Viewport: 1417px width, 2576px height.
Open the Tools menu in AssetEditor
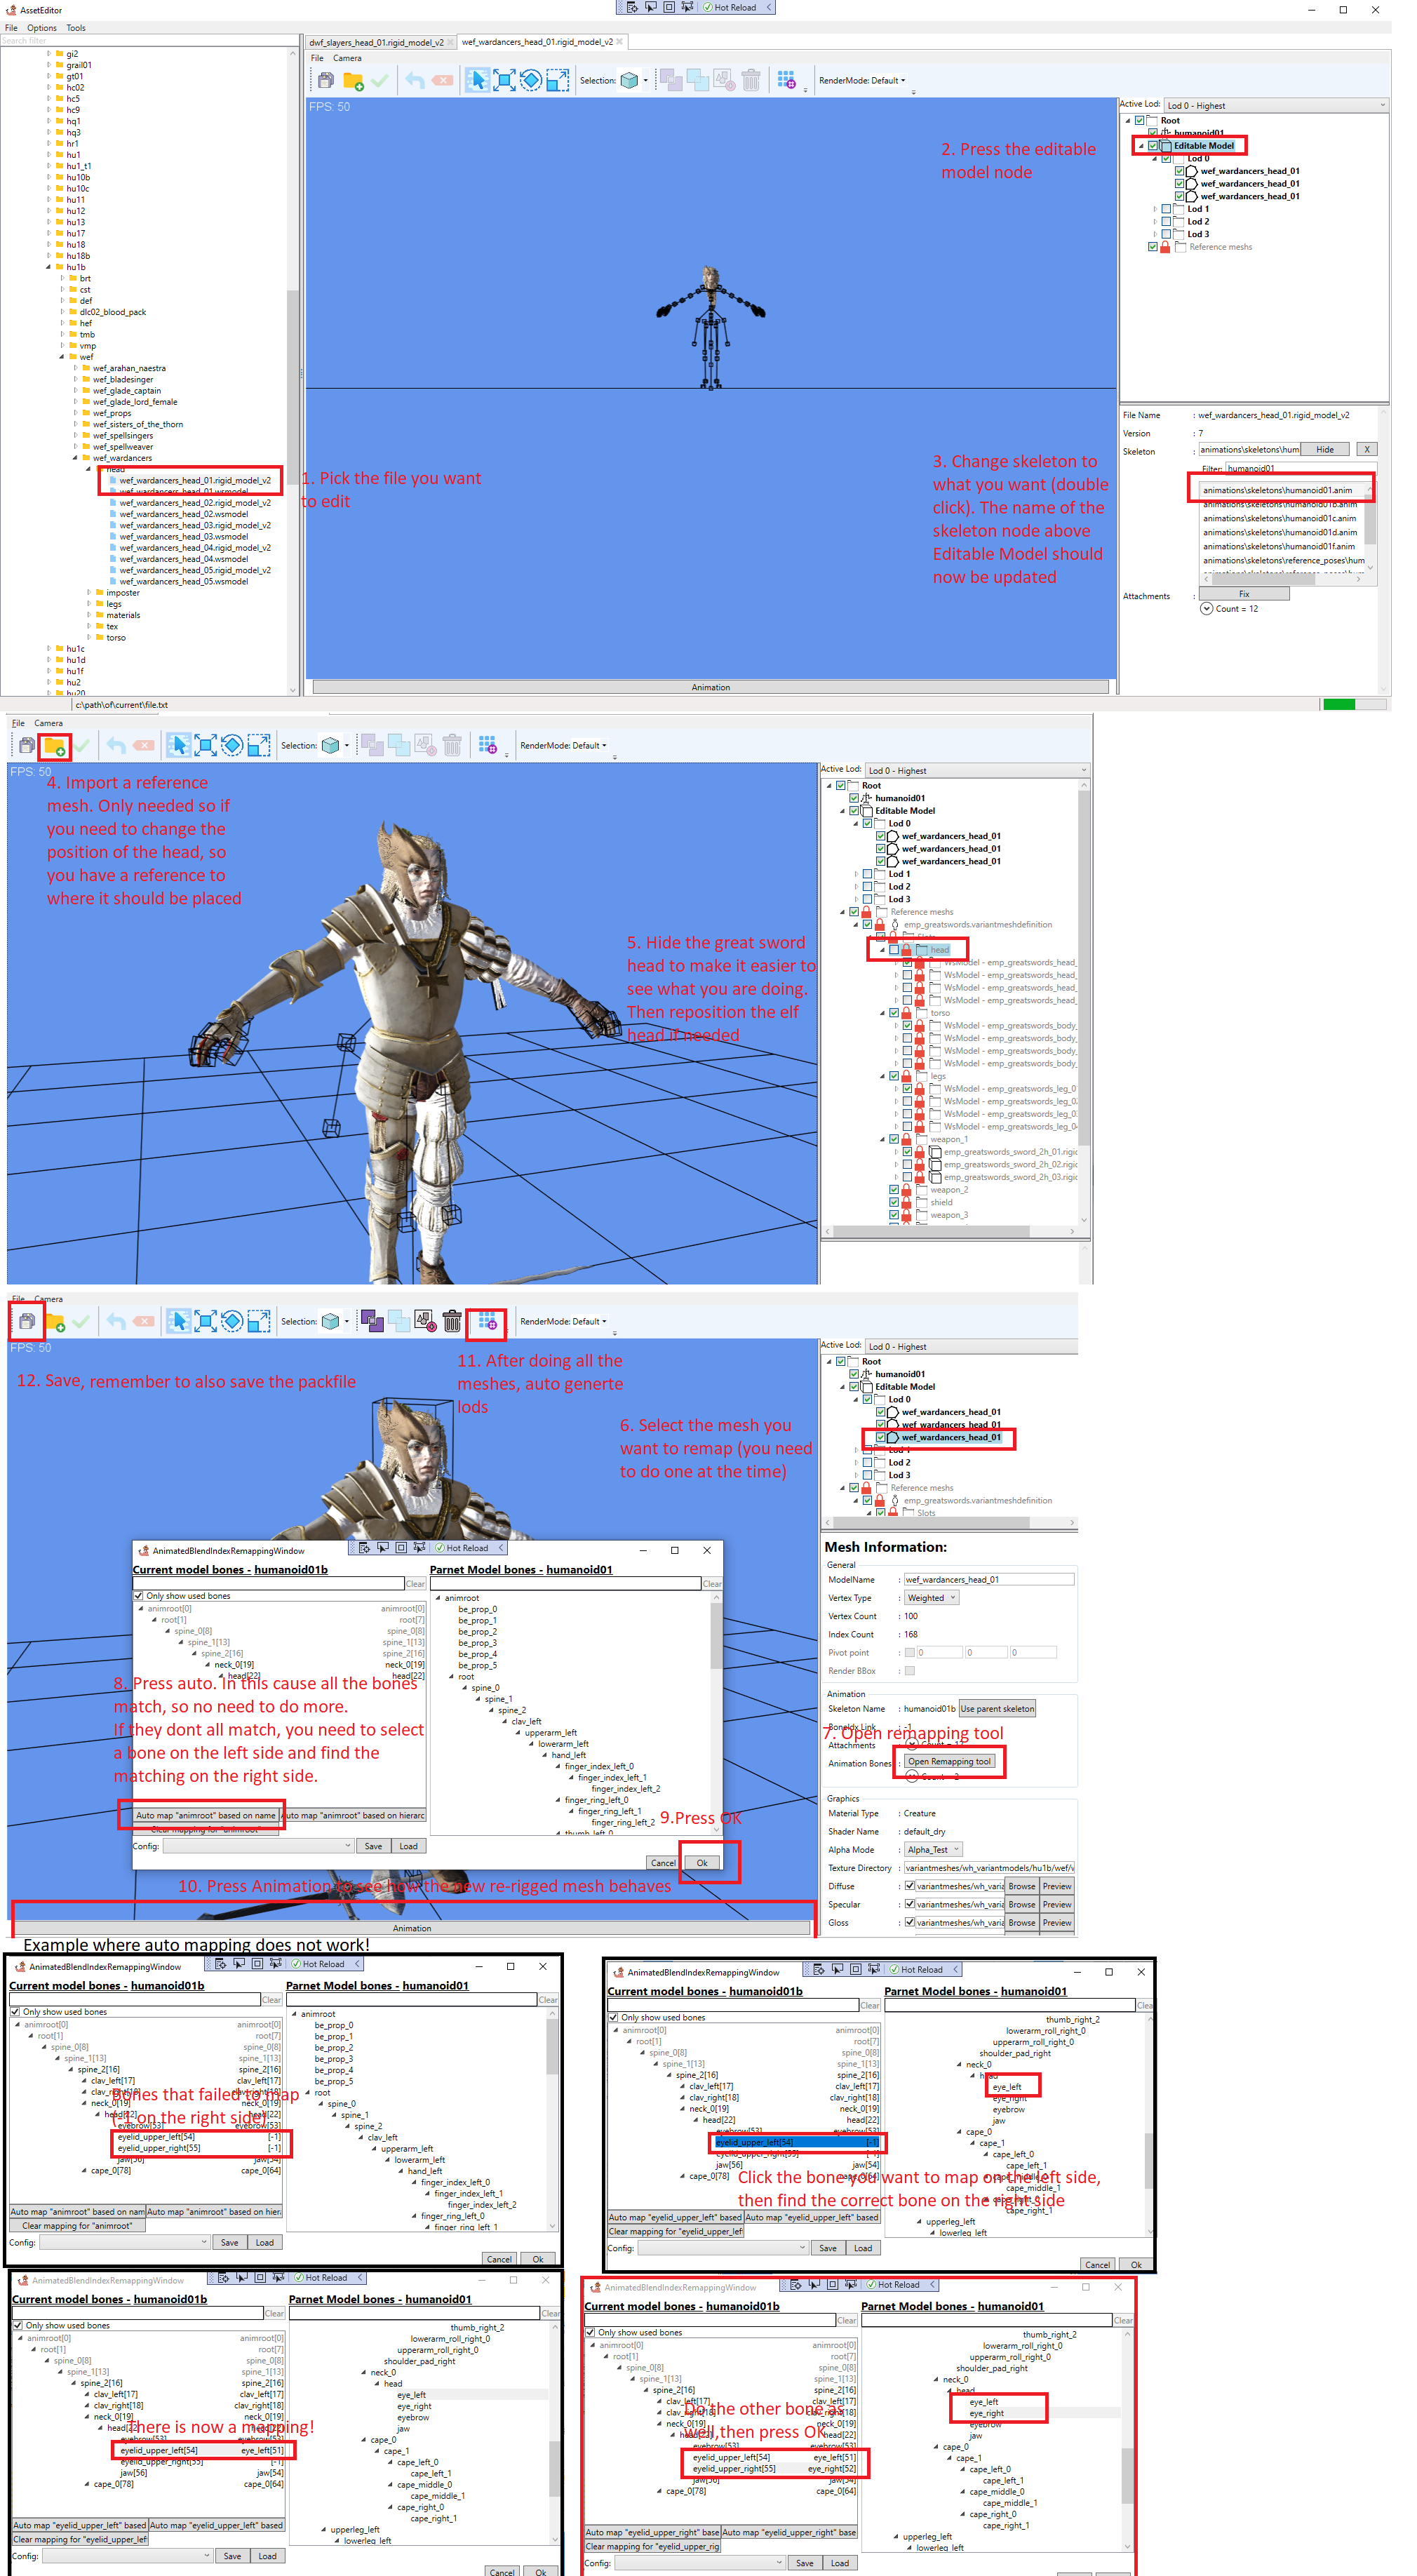tap(76, 28)
